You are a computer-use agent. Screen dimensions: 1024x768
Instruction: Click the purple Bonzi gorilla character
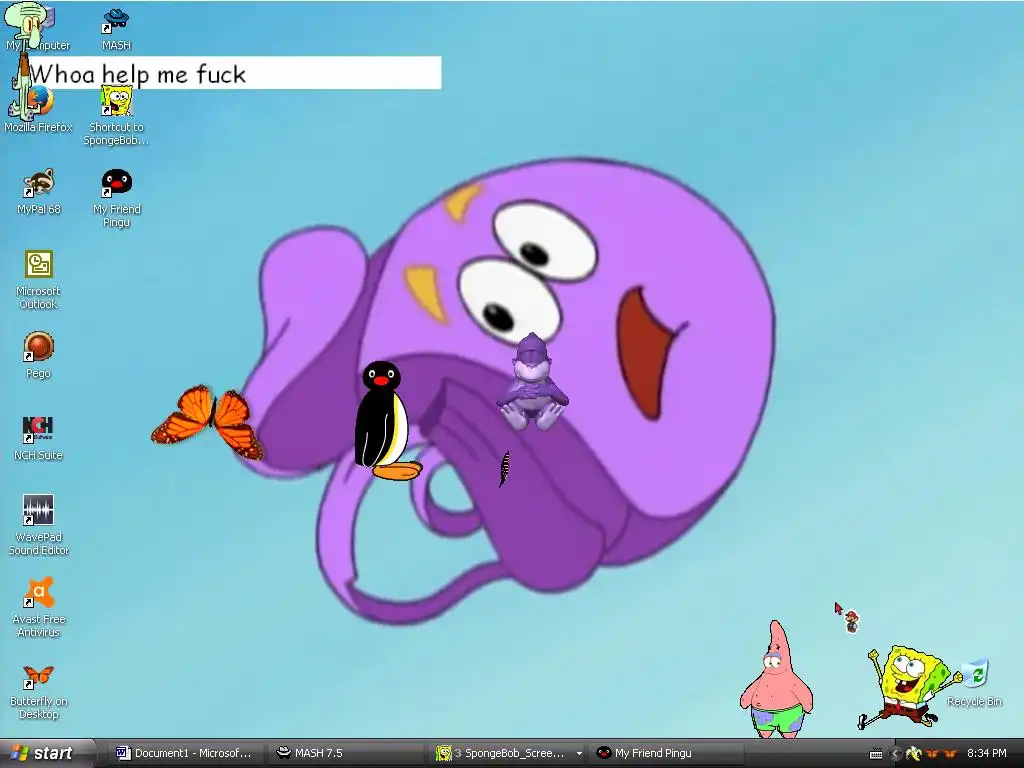click(532, 382)
